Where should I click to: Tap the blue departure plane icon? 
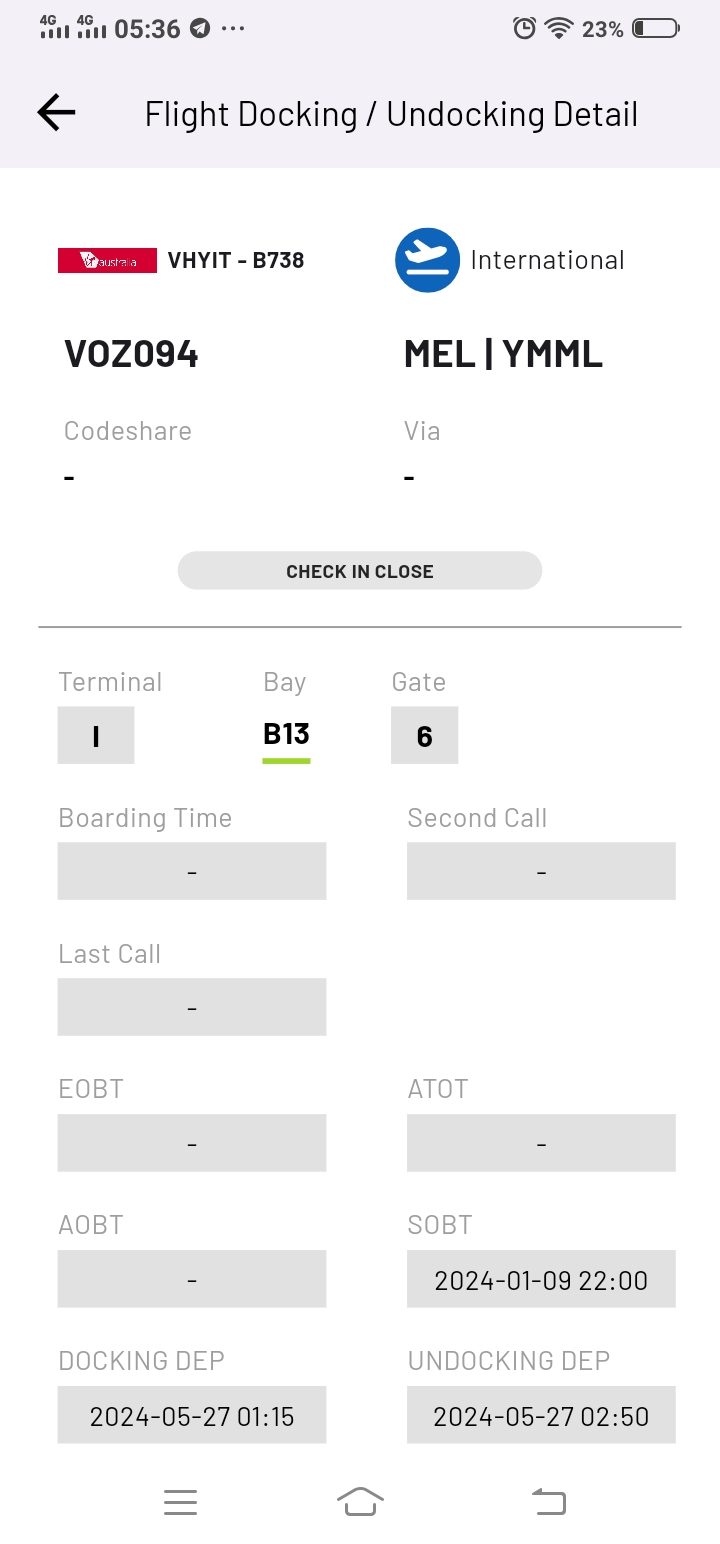(427, 260)
